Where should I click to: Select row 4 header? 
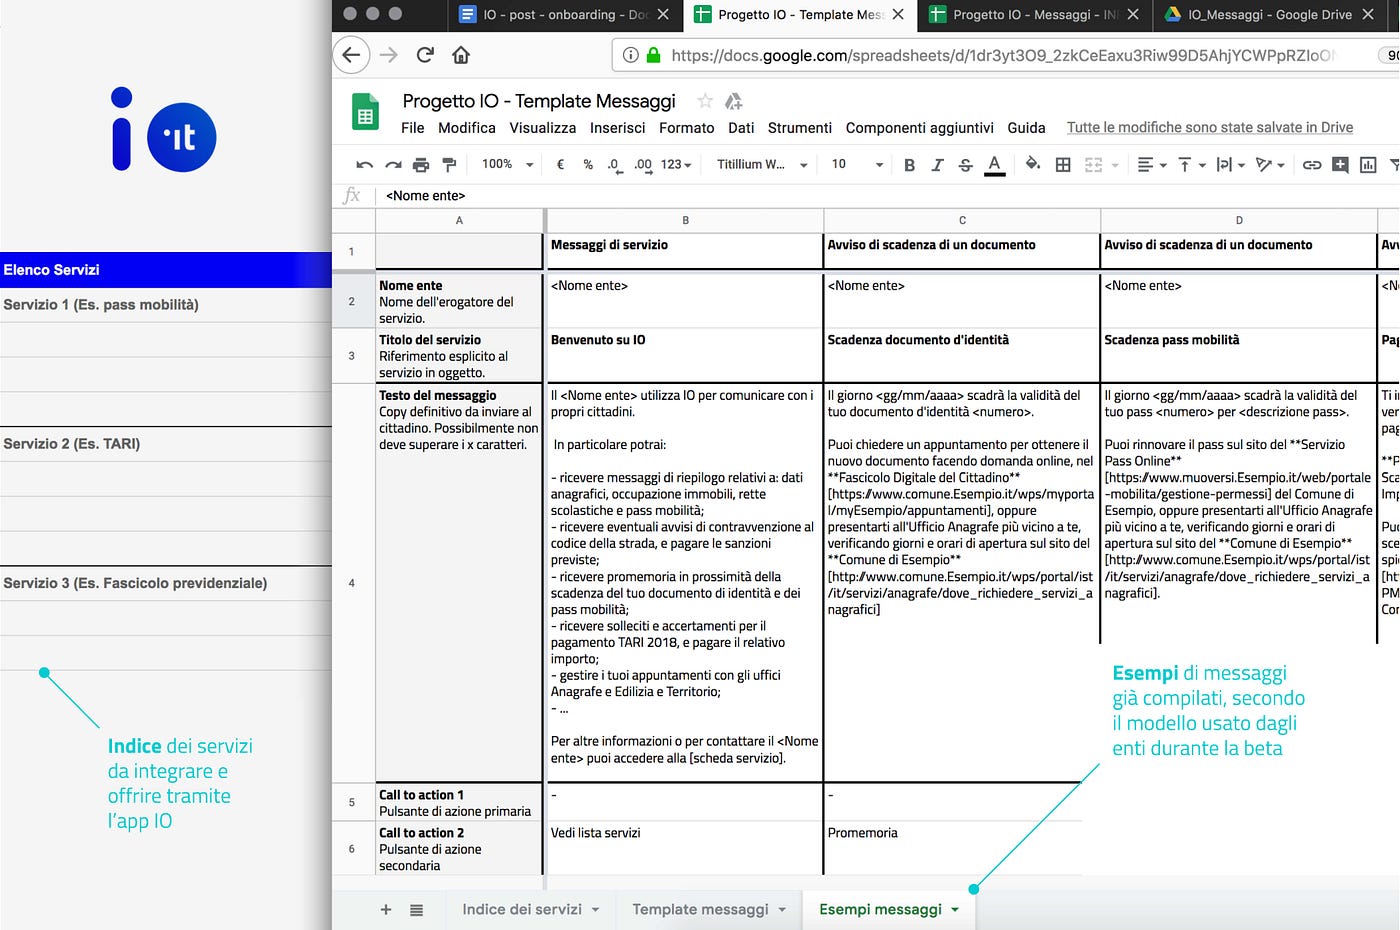click(352, 583)
